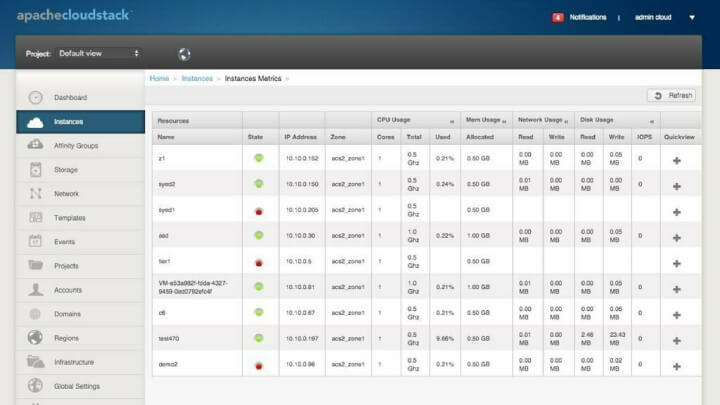The height and width of the screenshot is (405, 720).
Task: Select Templates menu item
Action: (x=80, y=218)
